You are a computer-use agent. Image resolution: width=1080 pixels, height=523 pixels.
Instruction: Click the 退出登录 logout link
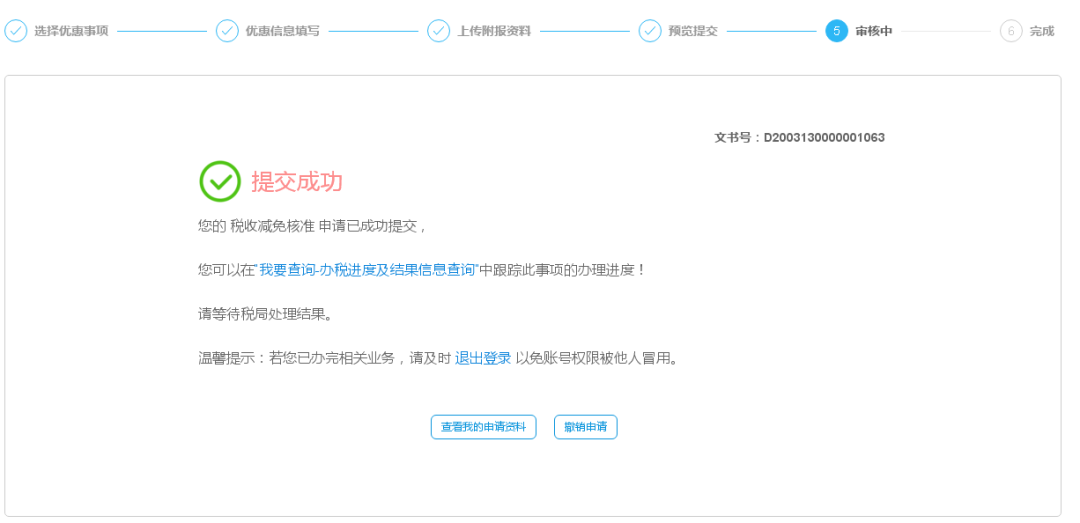click(x=483, y=358)
